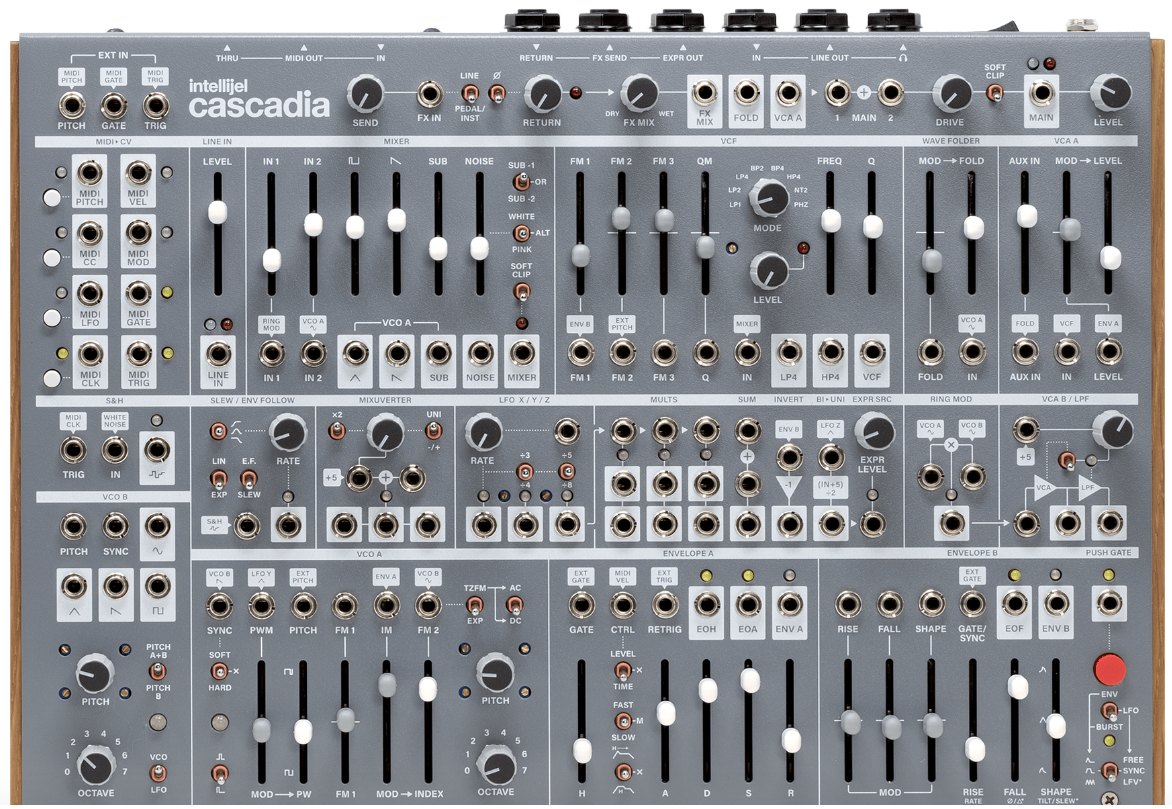Flip the SUB -1 / OR / SUB -2 switch
The image size is (1172, 809).
coord(520,182)
